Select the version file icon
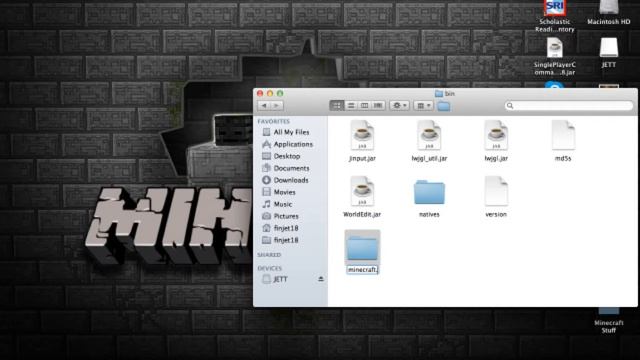Viewport: 640px width, 360px height. click(x=496, y=191)
